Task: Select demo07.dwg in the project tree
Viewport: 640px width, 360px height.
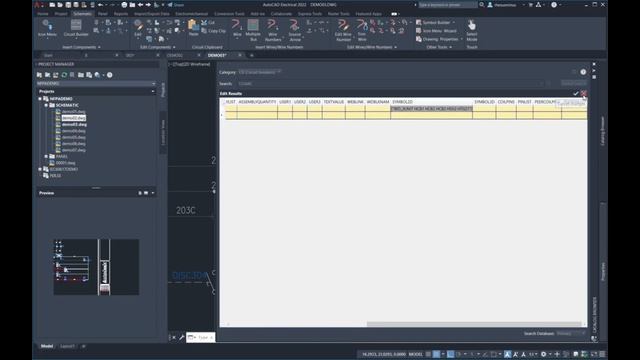Action: [x=73, y=150]
